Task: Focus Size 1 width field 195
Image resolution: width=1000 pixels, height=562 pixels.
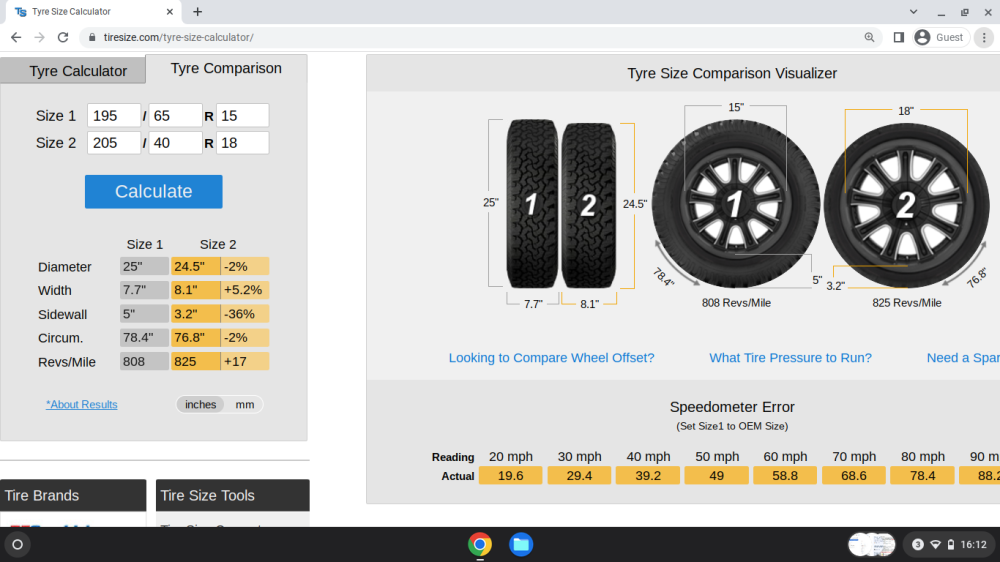Action: (114, 115)
